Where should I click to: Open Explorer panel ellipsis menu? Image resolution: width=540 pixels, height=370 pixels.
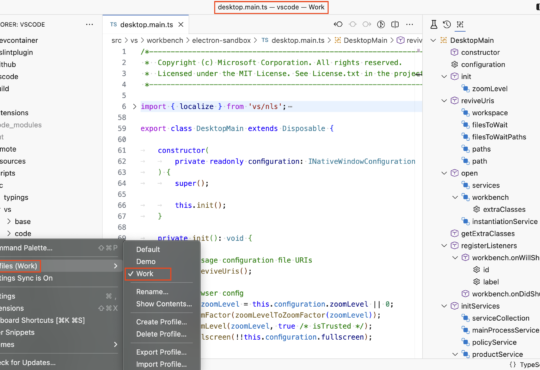pos(90,24)
